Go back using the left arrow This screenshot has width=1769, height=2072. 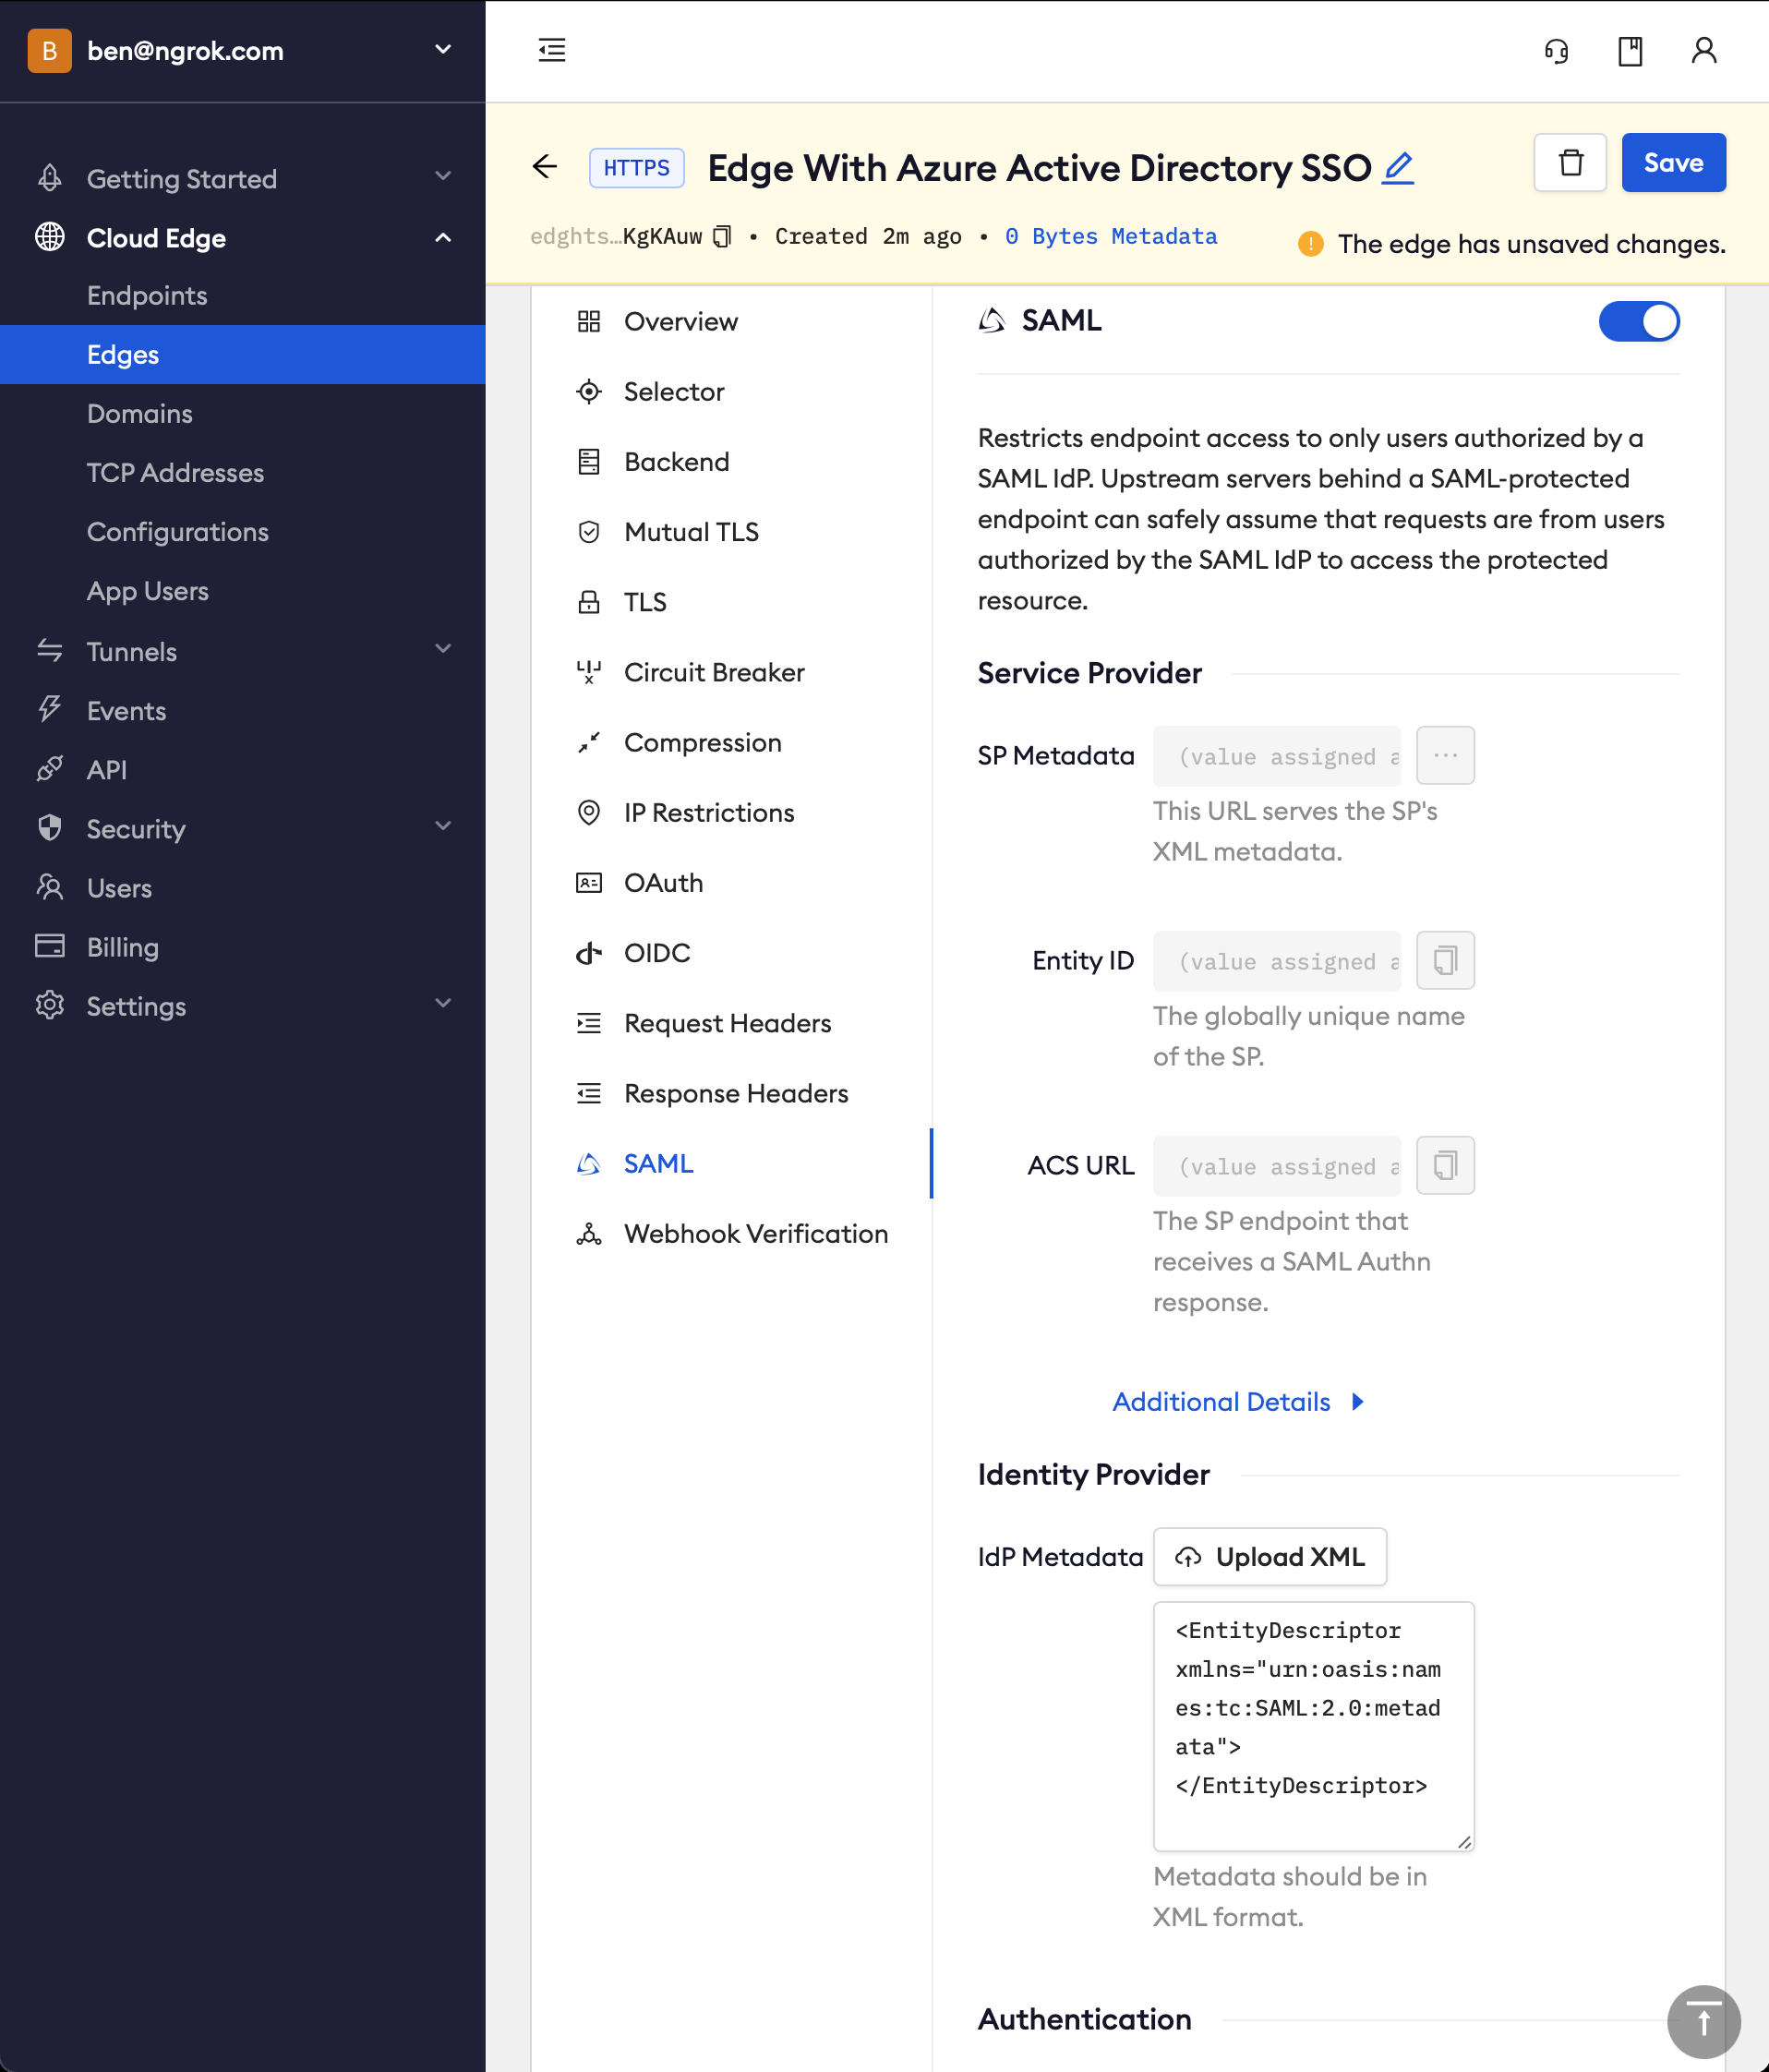click(545, 166)
